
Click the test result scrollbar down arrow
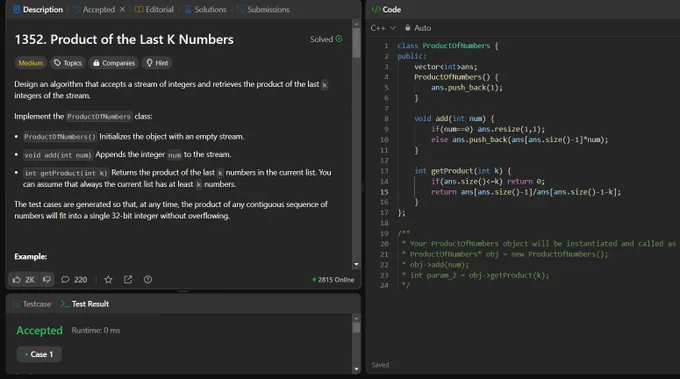point(356,369)
